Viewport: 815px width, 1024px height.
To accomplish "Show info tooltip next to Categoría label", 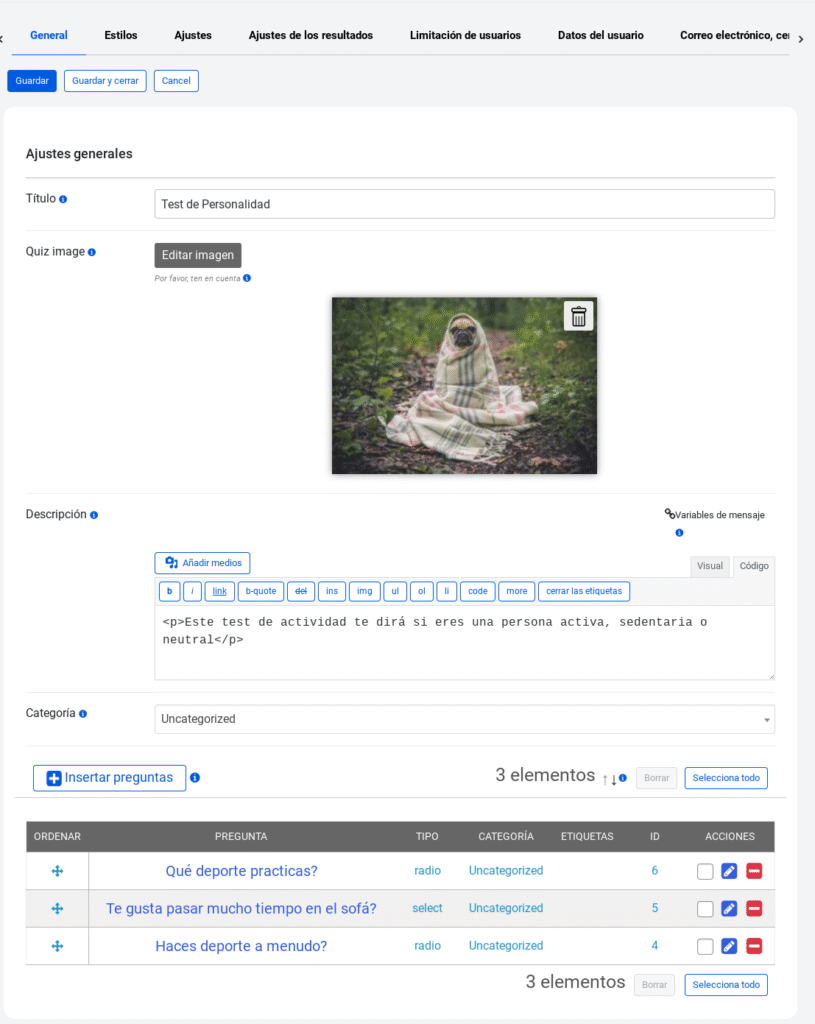I will coord(83,714).
